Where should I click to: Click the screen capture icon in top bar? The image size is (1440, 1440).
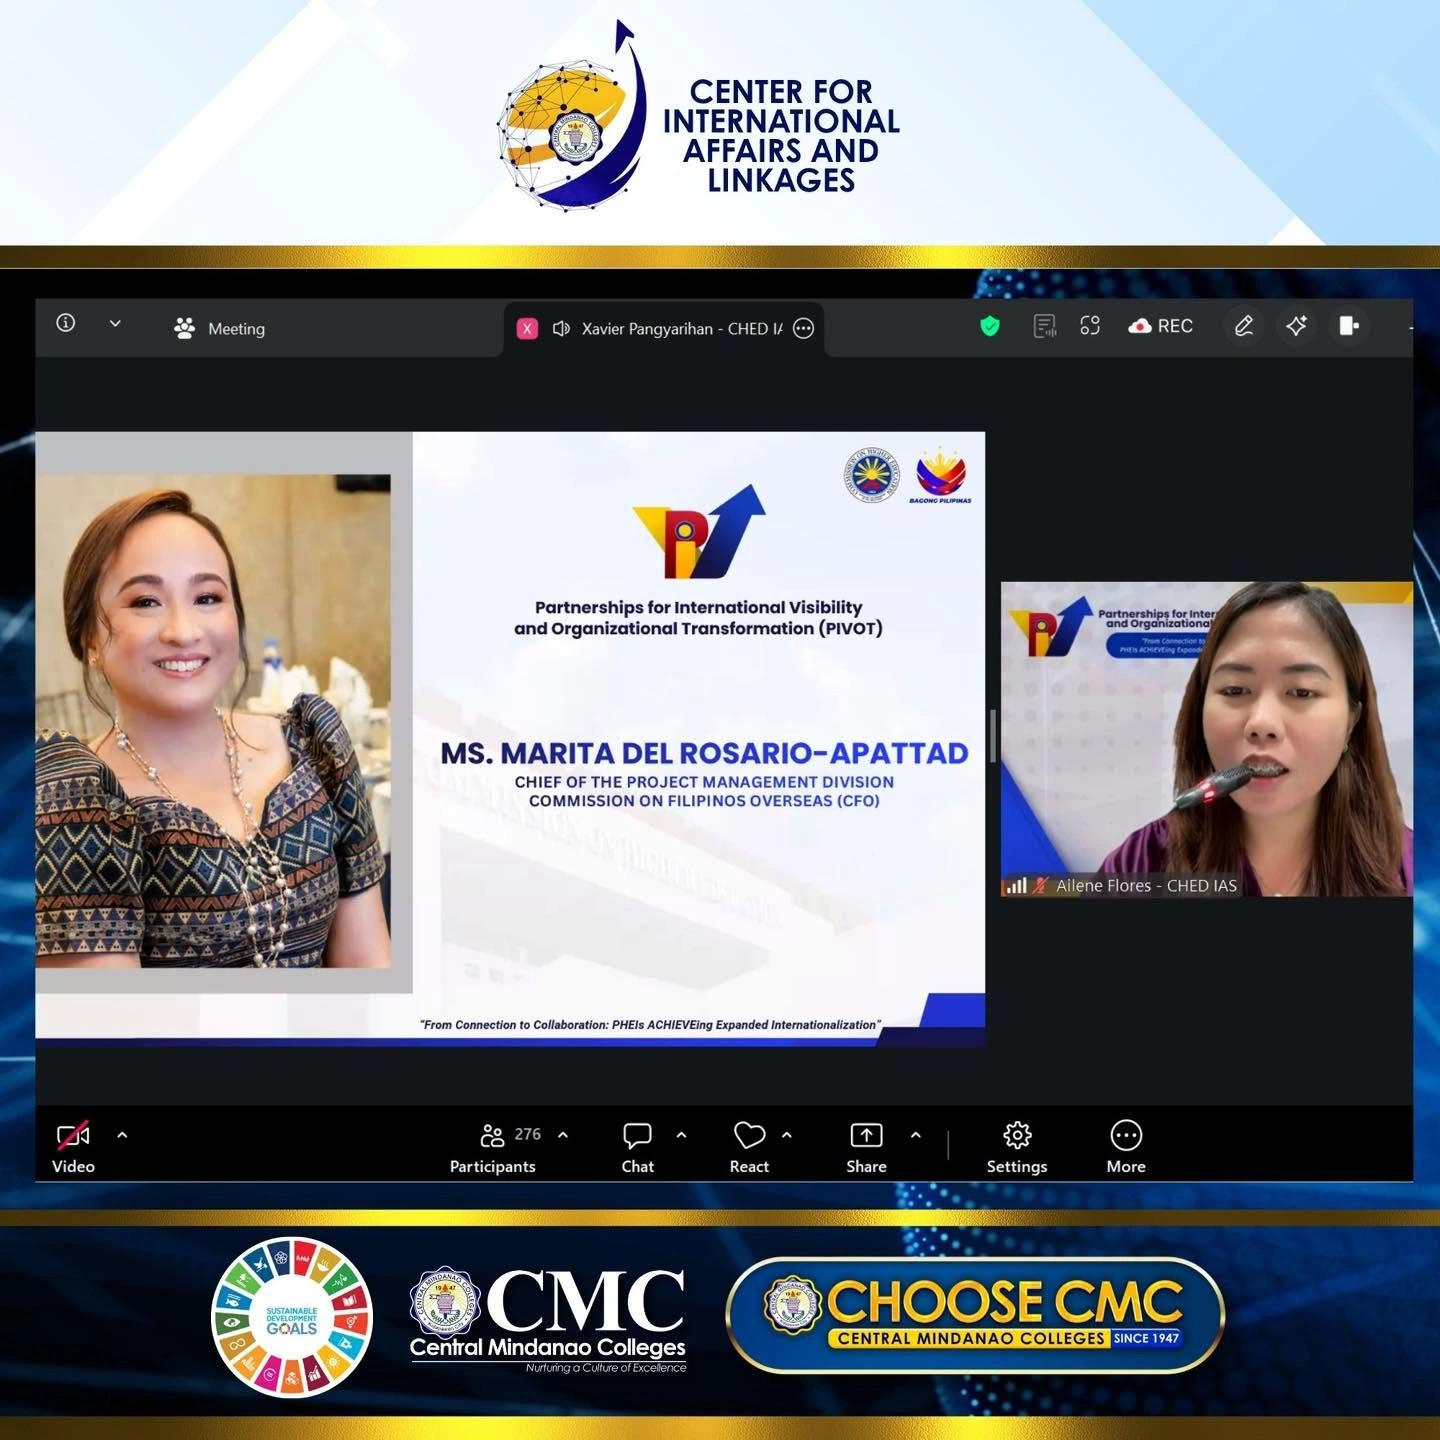[1090, 326]
